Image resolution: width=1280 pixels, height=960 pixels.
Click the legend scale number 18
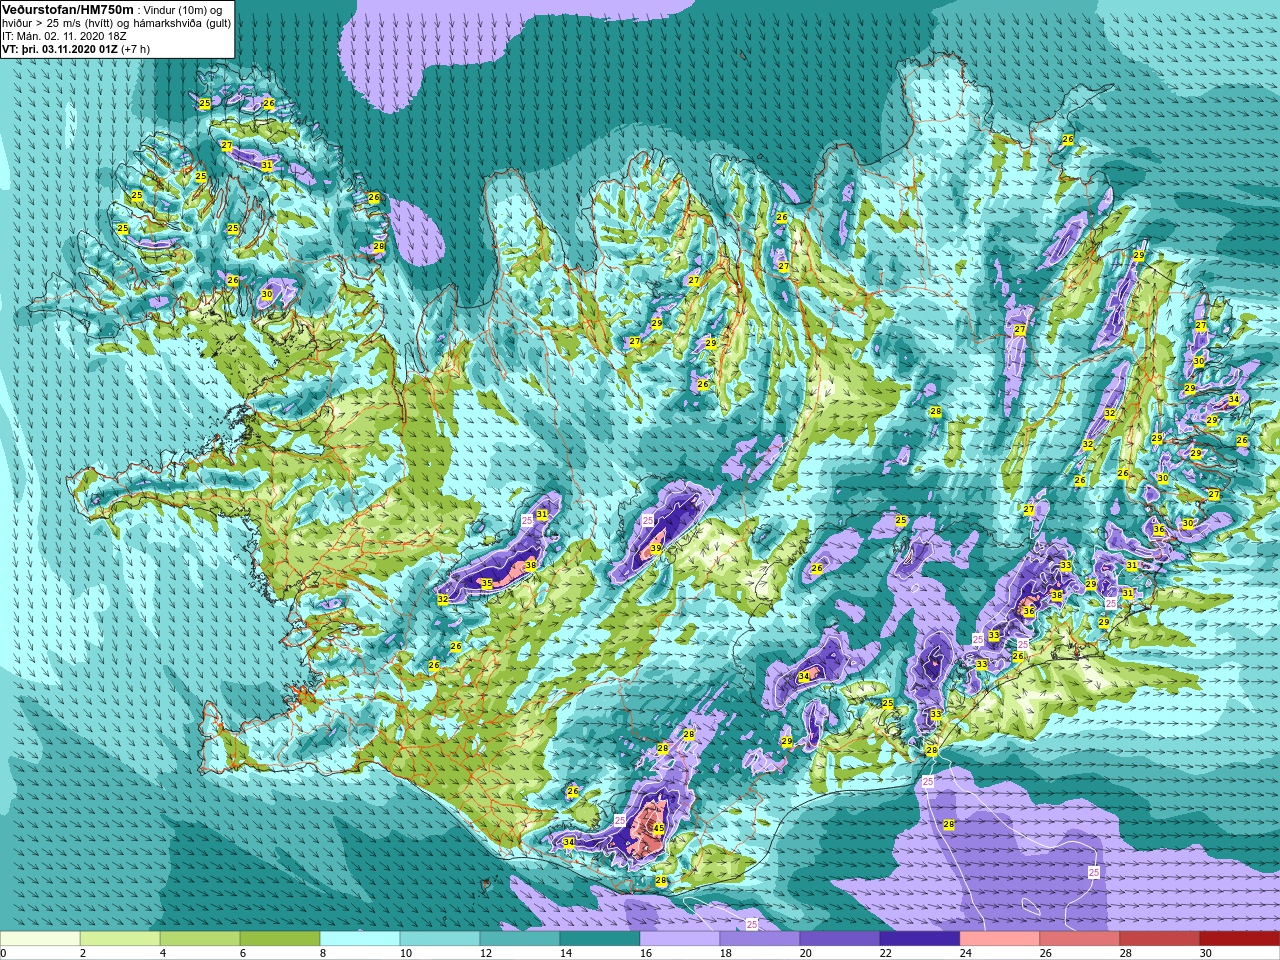point(727,953)
